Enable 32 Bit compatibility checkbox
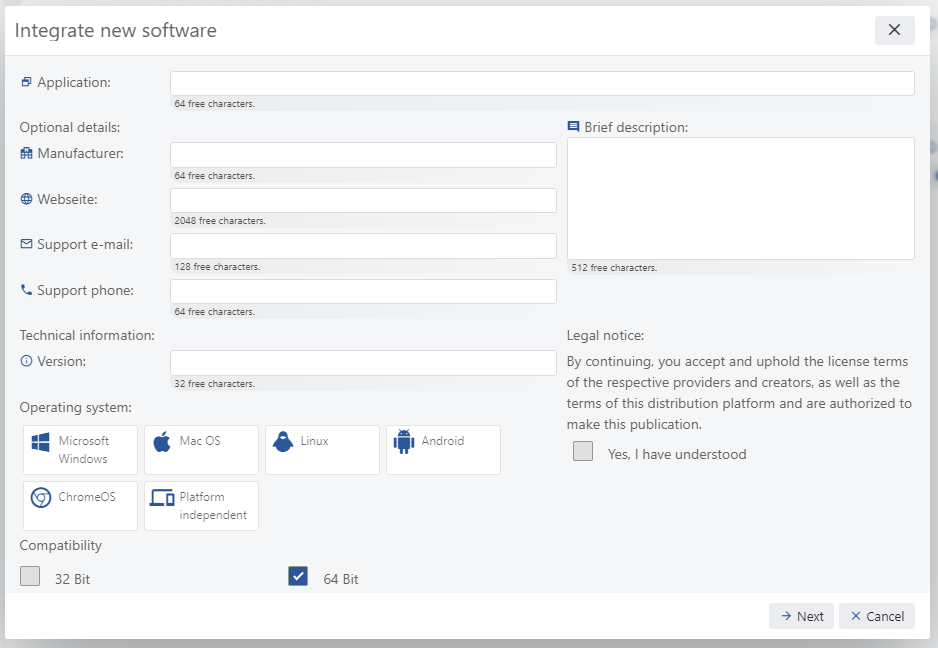This screenshot has height=648, width=938. tap(30, 576)
